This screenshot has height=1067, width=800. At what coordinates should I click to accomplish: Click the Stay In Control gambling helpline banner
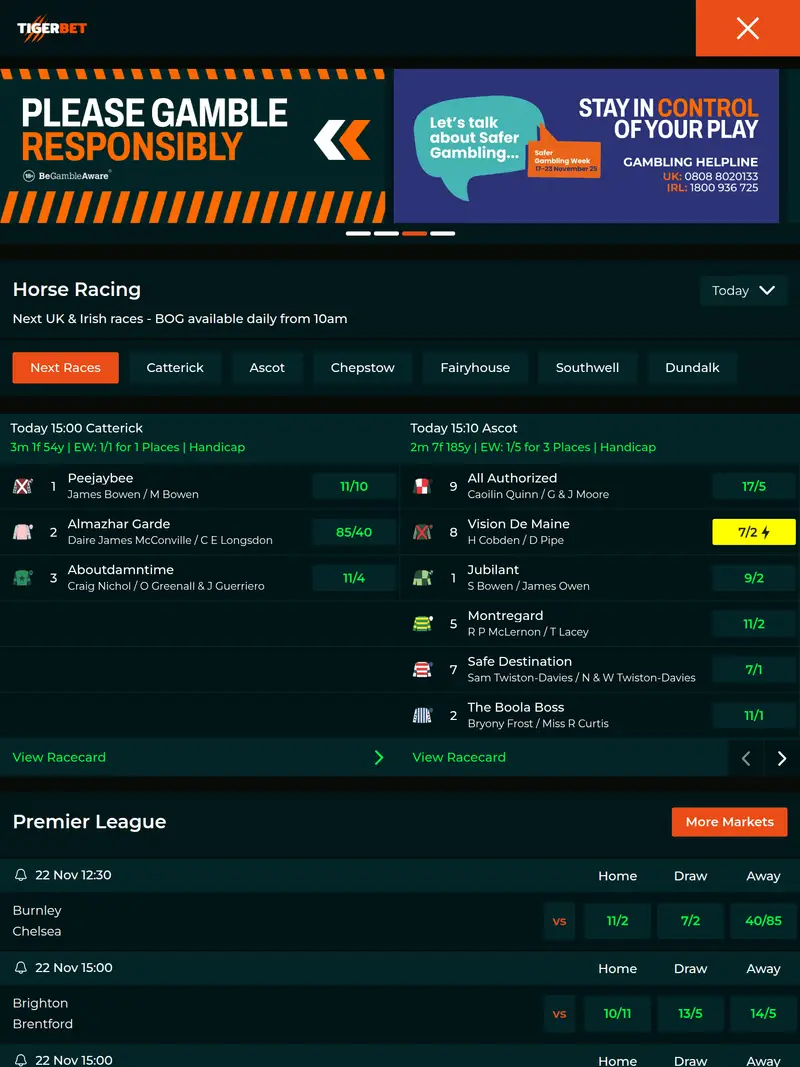coord(588,145)
